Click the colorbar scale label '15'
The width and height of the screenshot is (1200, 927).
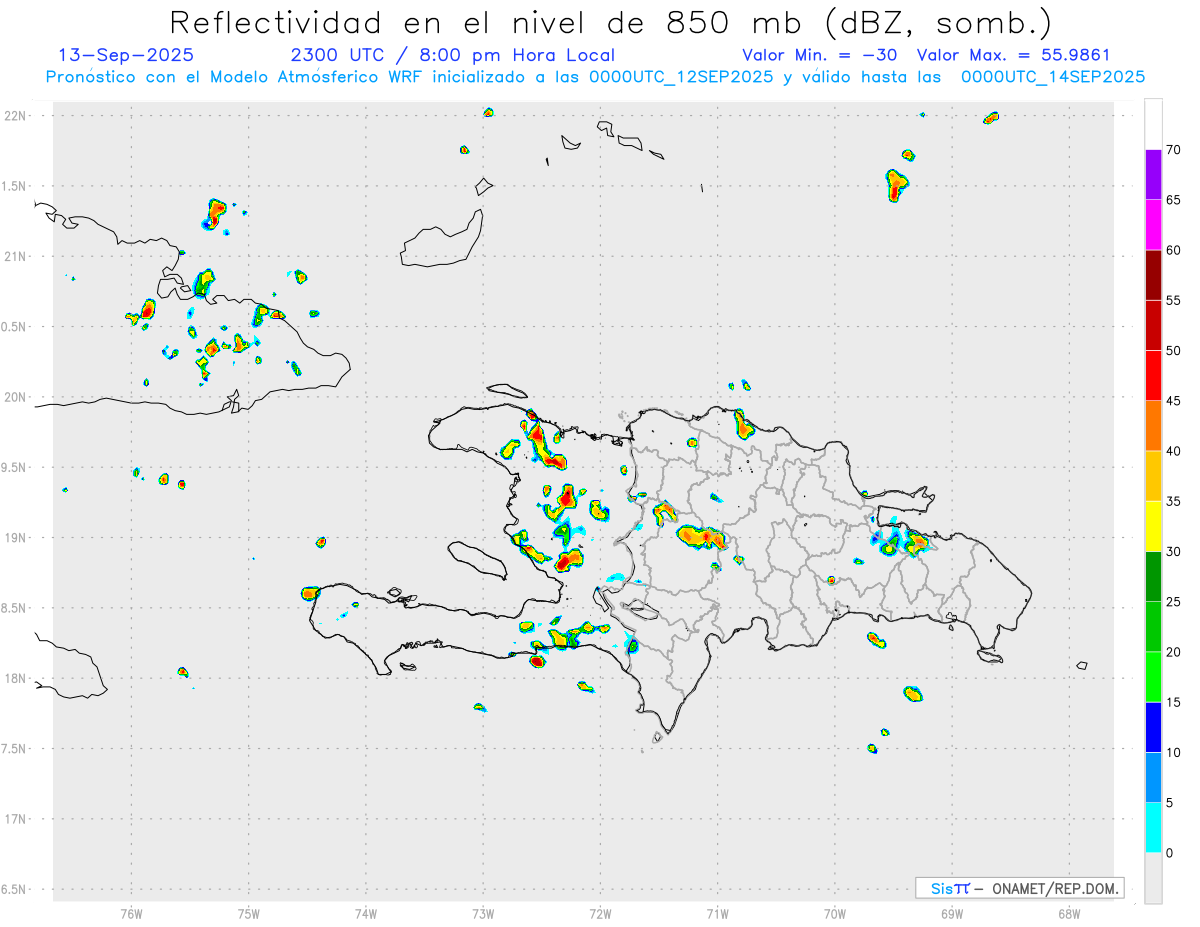coord(1173,702)
